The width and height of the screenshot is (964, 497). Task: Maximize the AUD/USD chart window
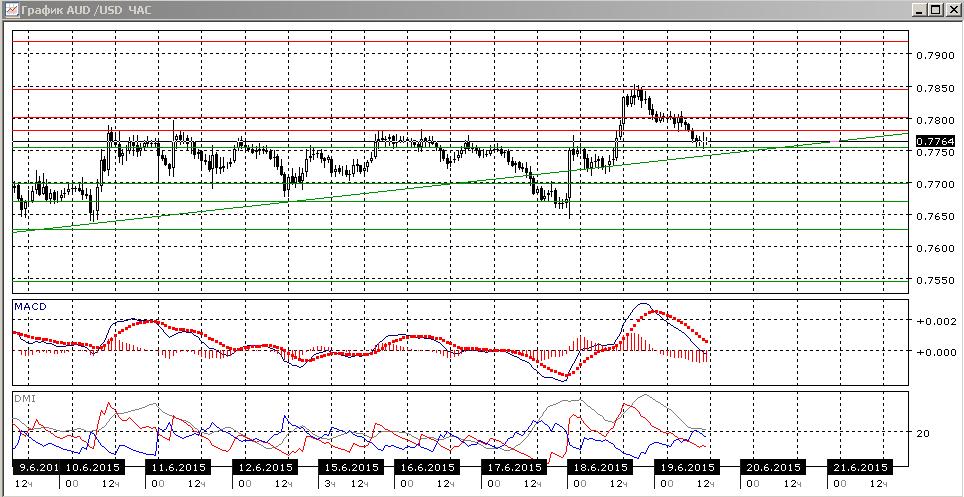934,9
